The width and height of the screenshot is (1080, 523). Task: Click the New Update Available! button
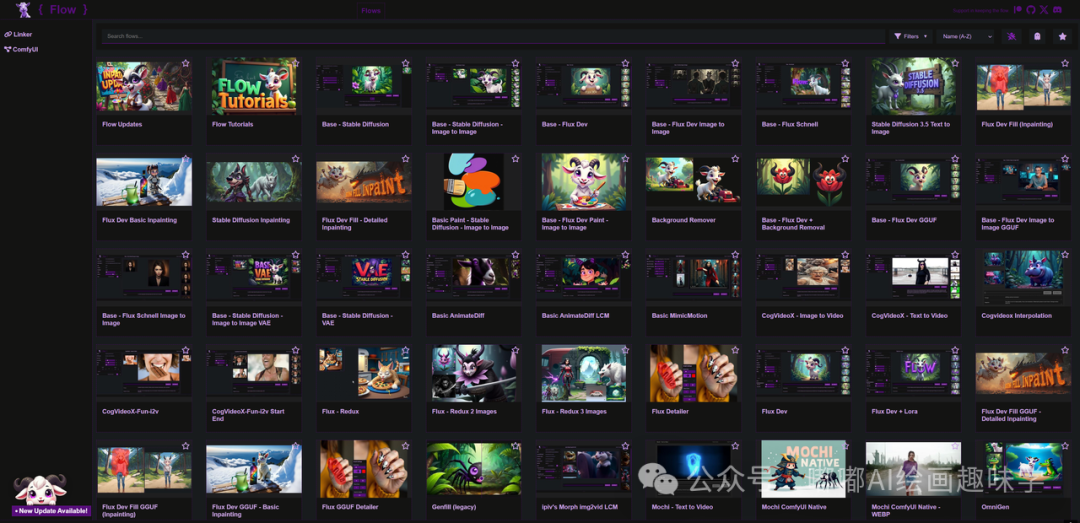(52, 511)
